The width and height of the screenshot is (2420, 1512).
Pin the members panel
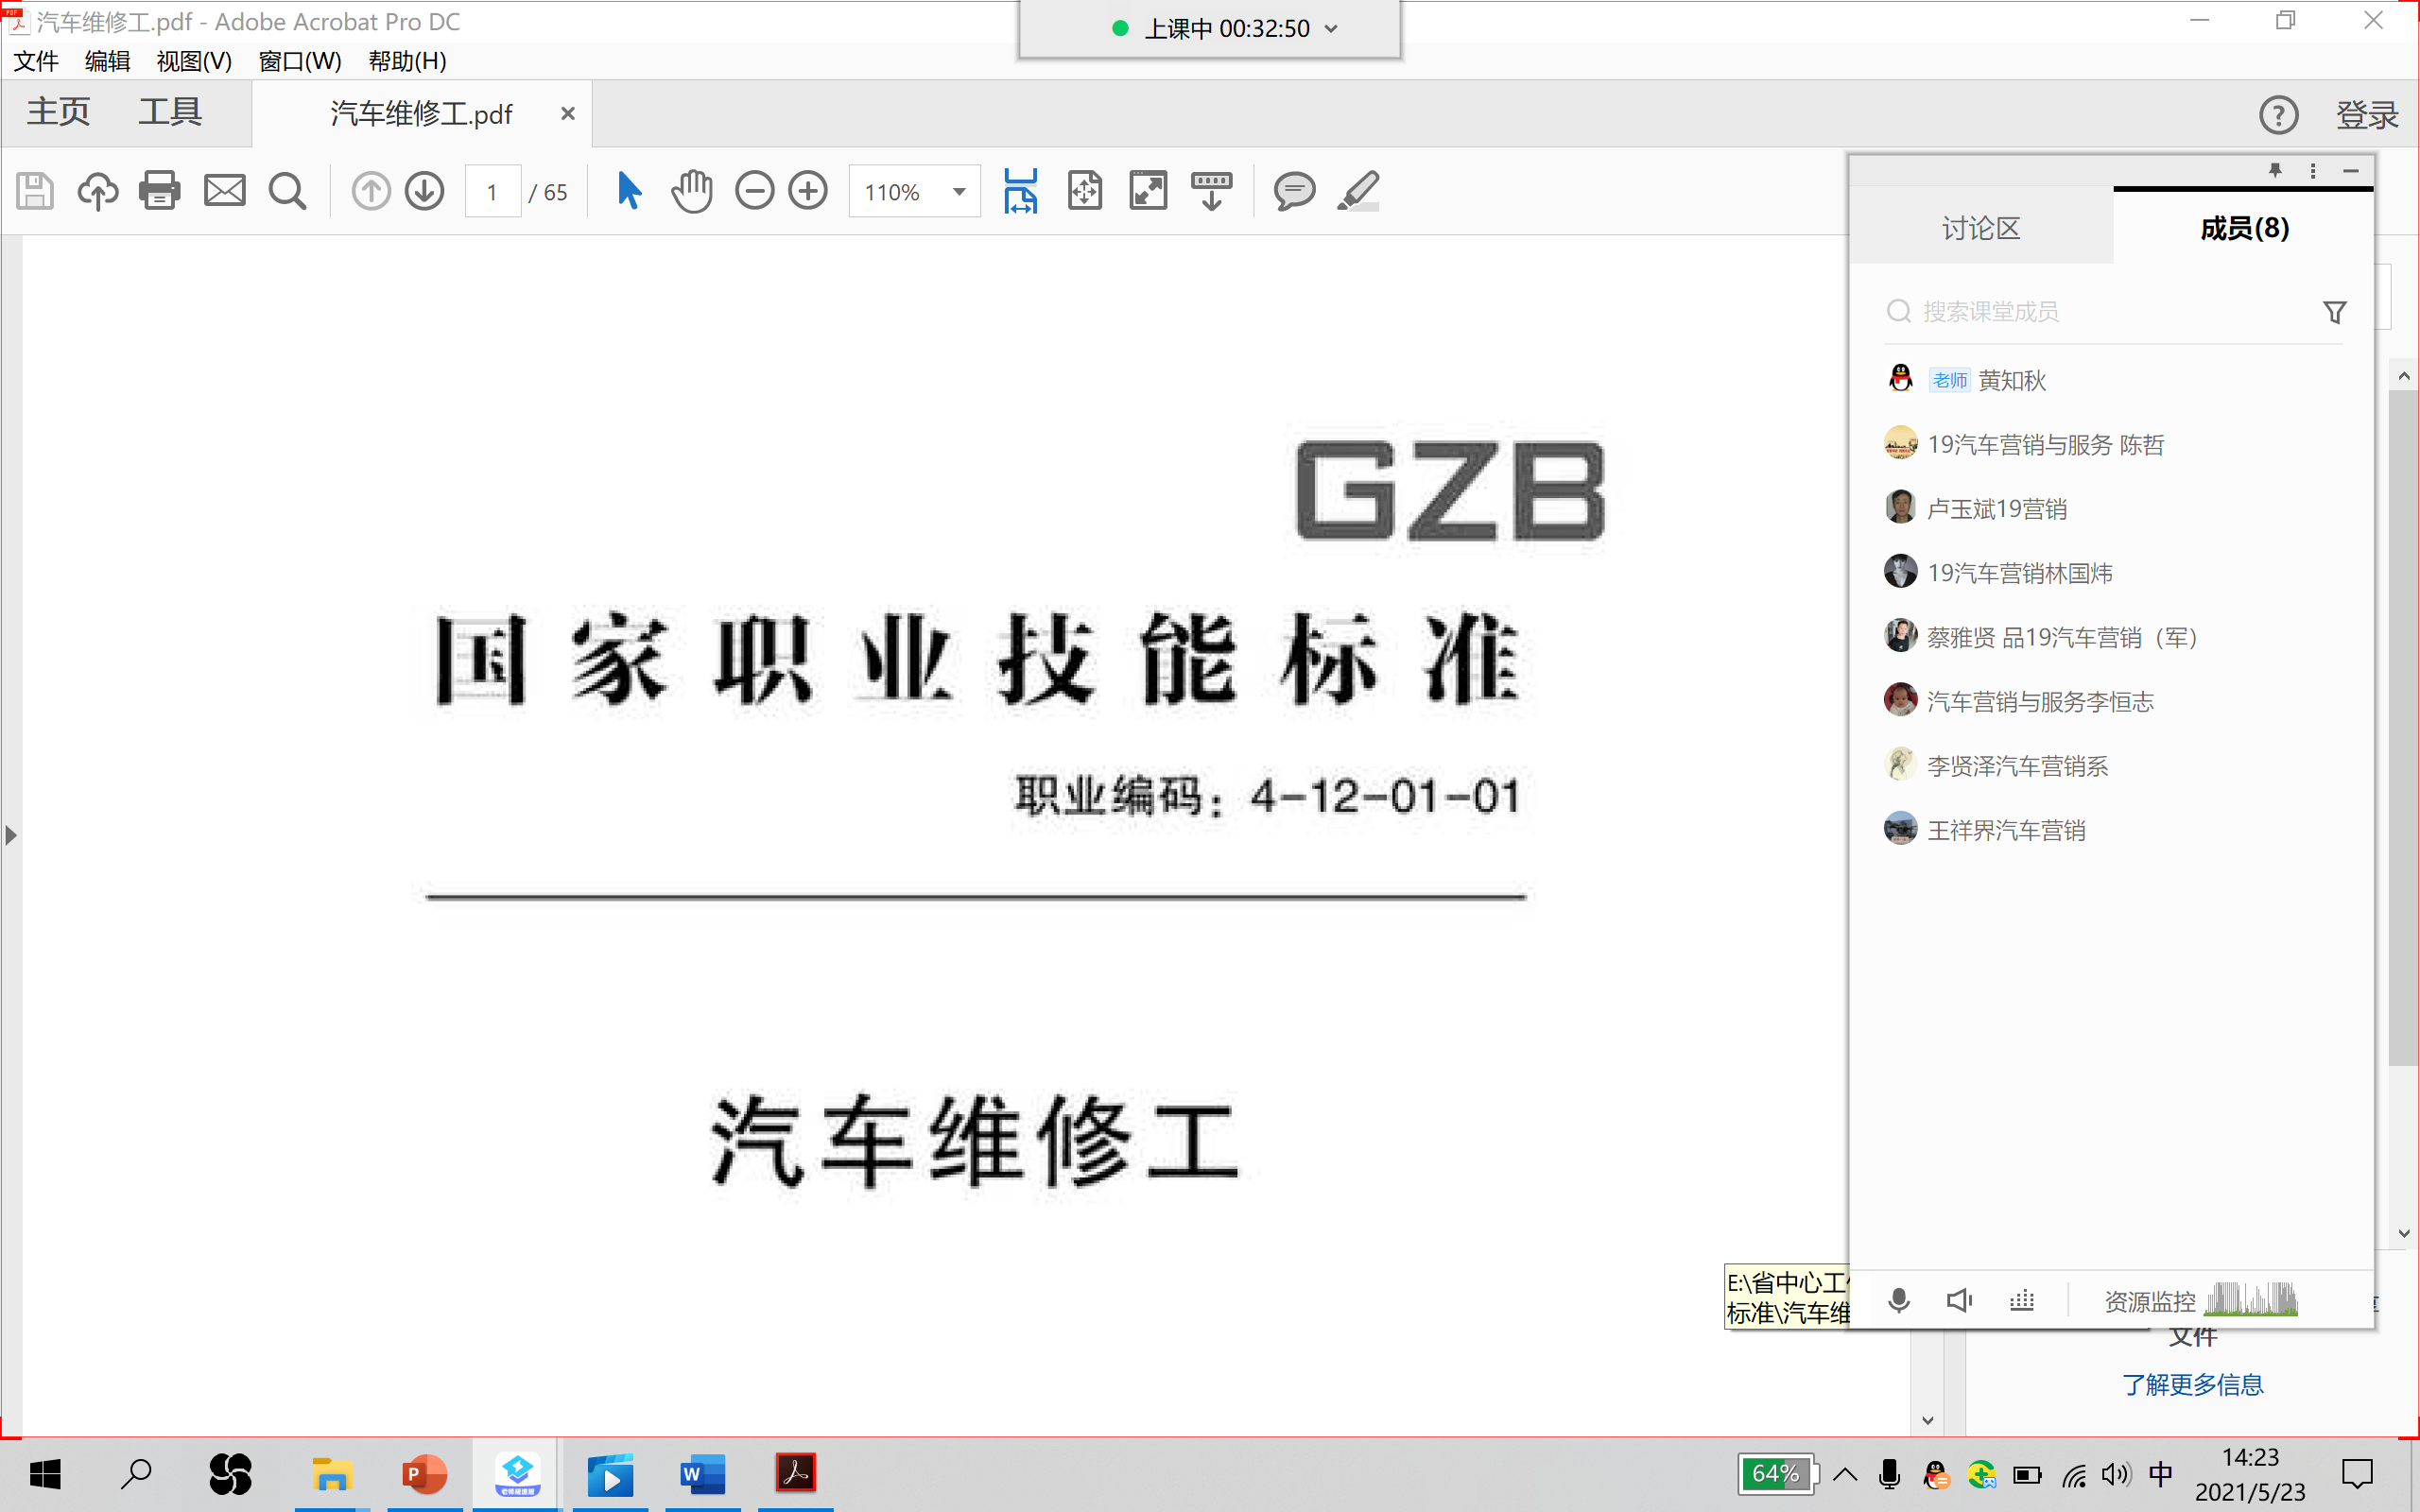(2275, 170)
